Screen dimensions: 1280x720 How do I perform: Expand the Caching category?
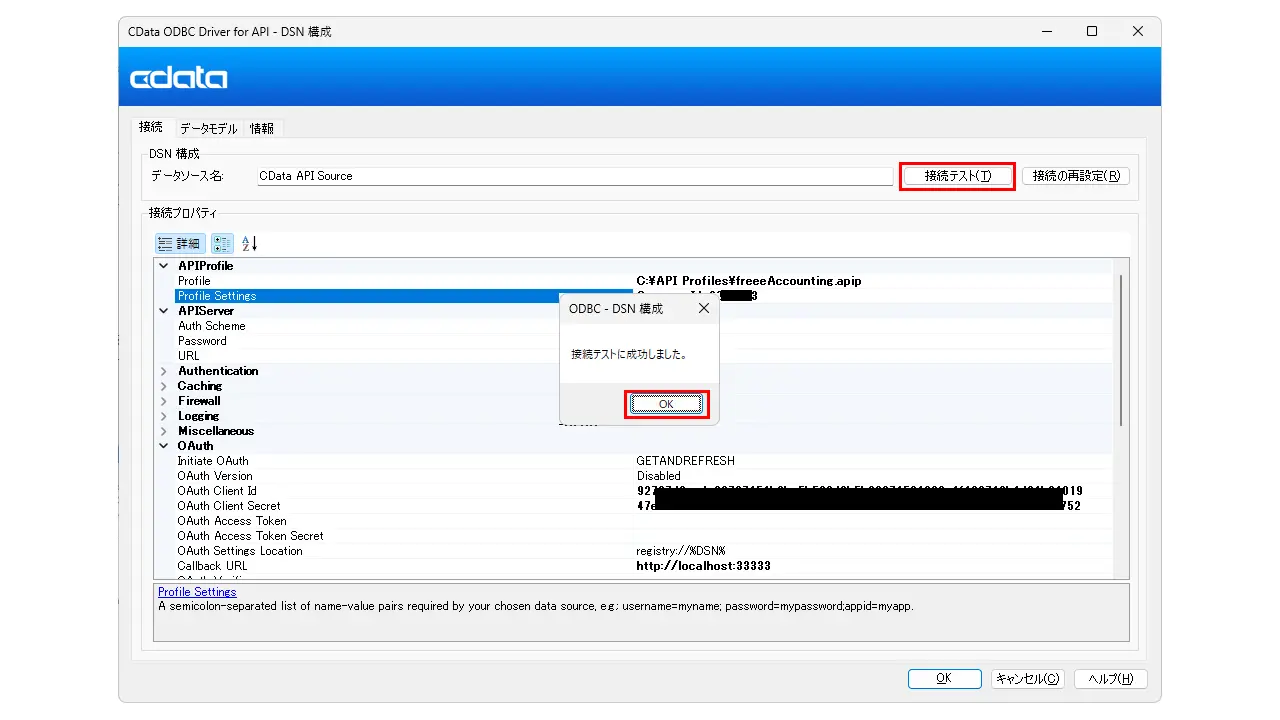coord(164,386)
